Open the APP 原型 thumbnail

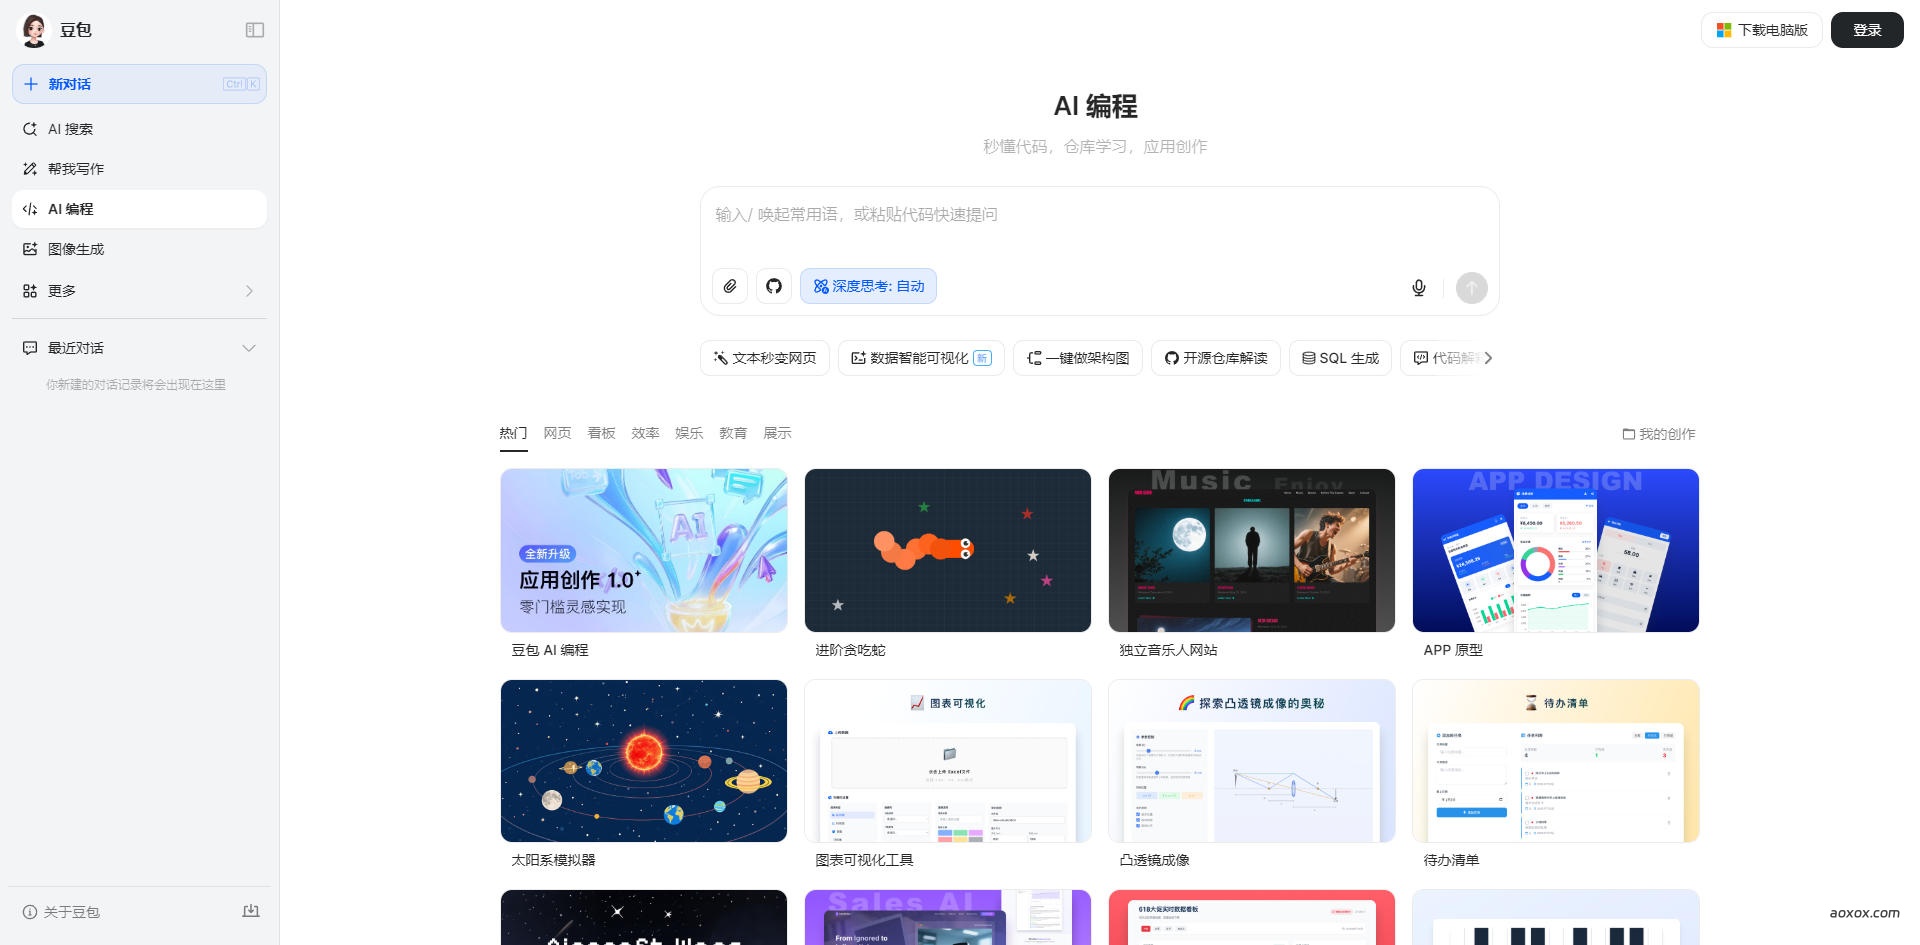click(x=1556, y=550)
